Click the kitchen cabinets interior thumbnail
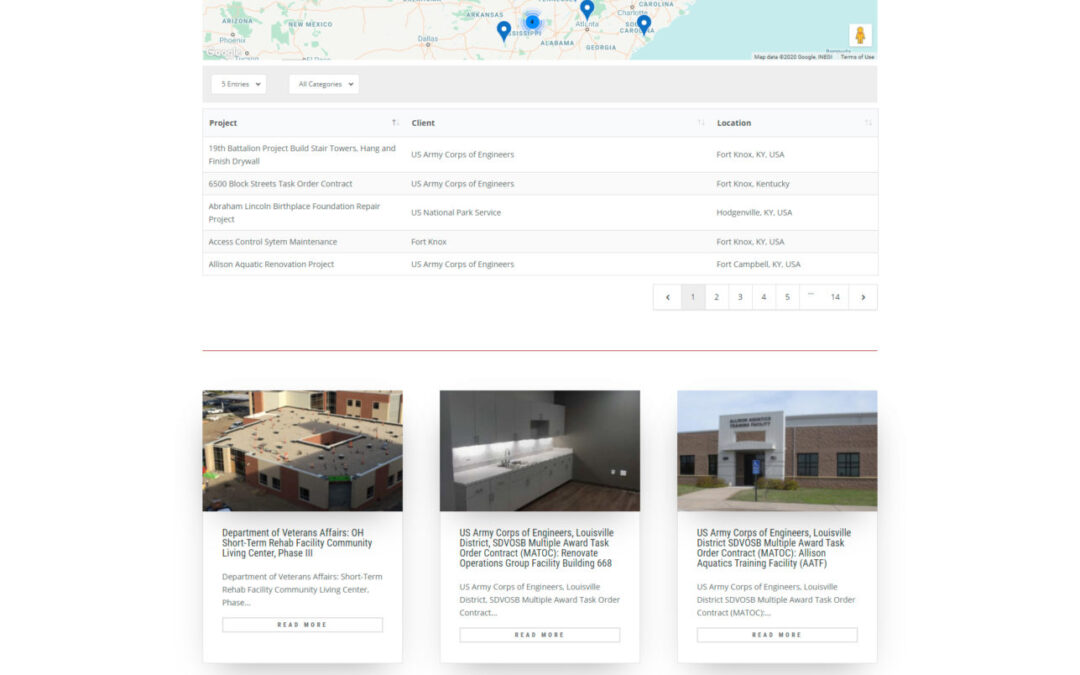The width and height of the screenshot is (1080, 675). point(539,450)
